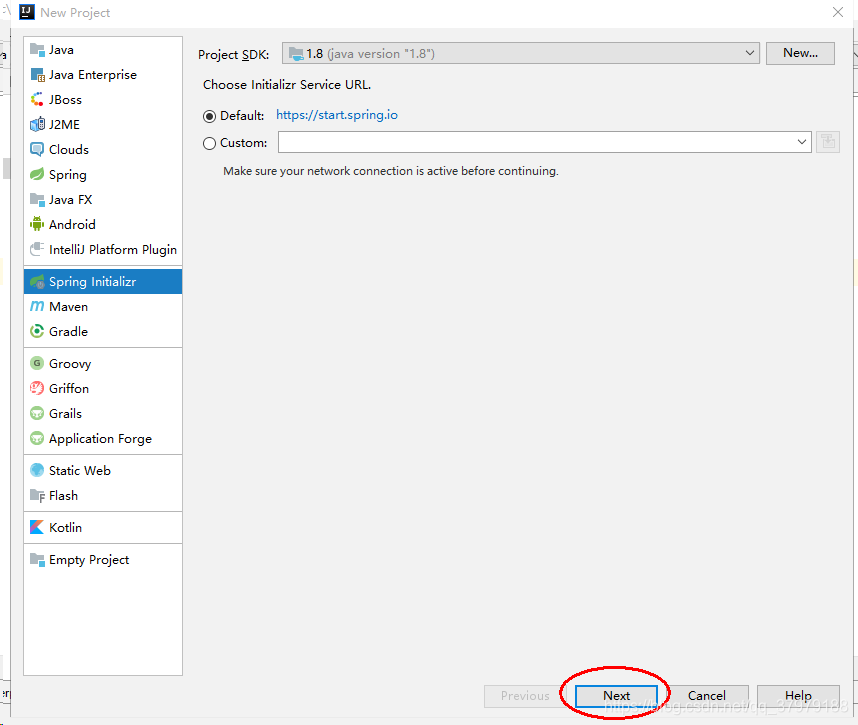Open the https://start.spring.io link
The image size is (858, 725).
tap(337, 115)
